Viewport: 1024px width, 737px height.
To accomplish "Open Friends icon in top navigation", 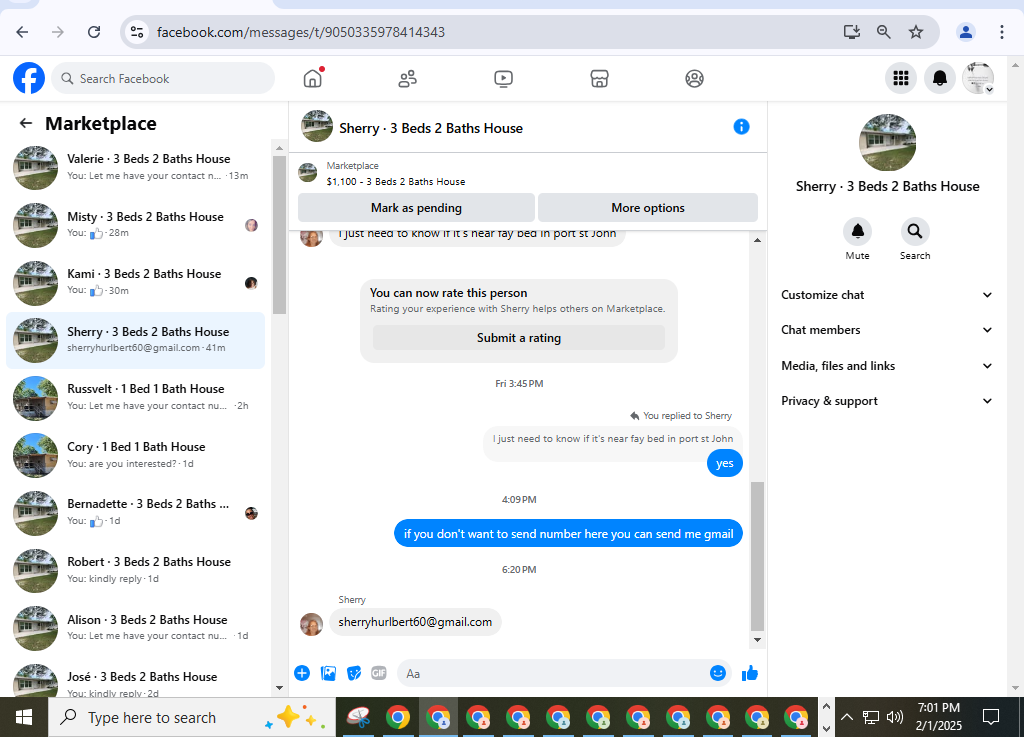I will (x=408, y=79).
